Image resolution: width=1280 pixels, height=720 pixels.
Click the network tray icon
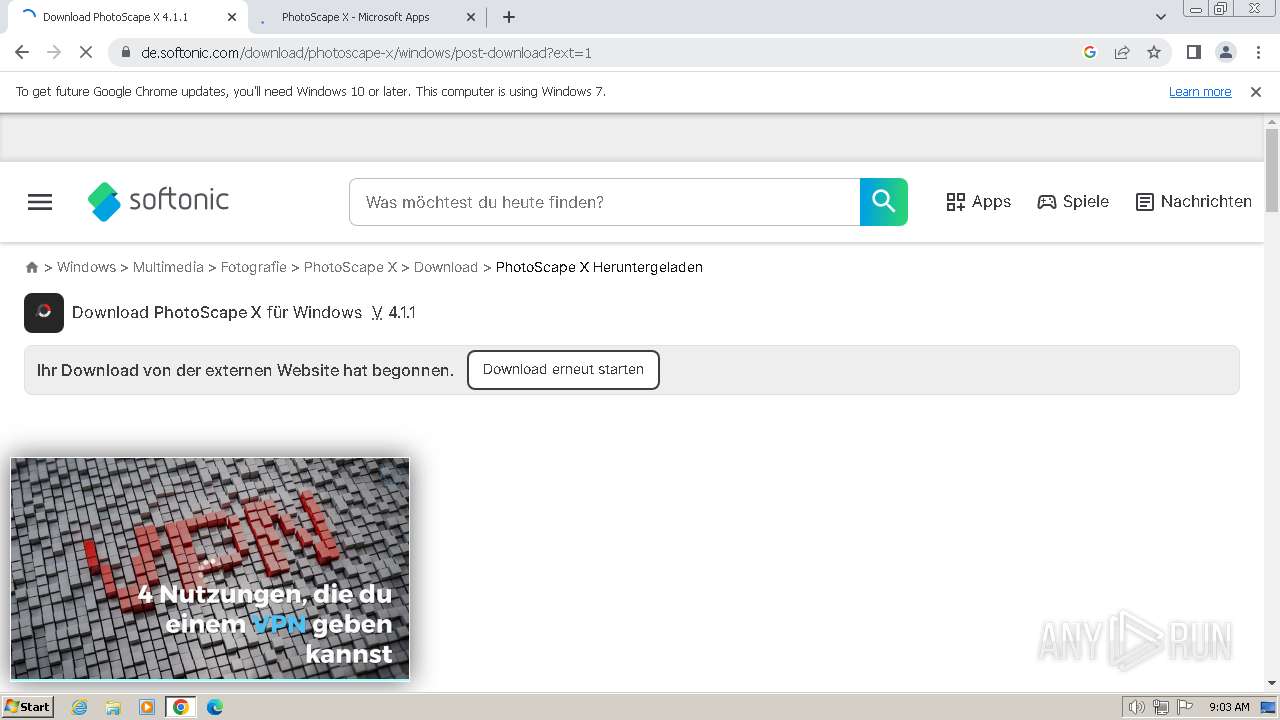[x=1161, y=707]
